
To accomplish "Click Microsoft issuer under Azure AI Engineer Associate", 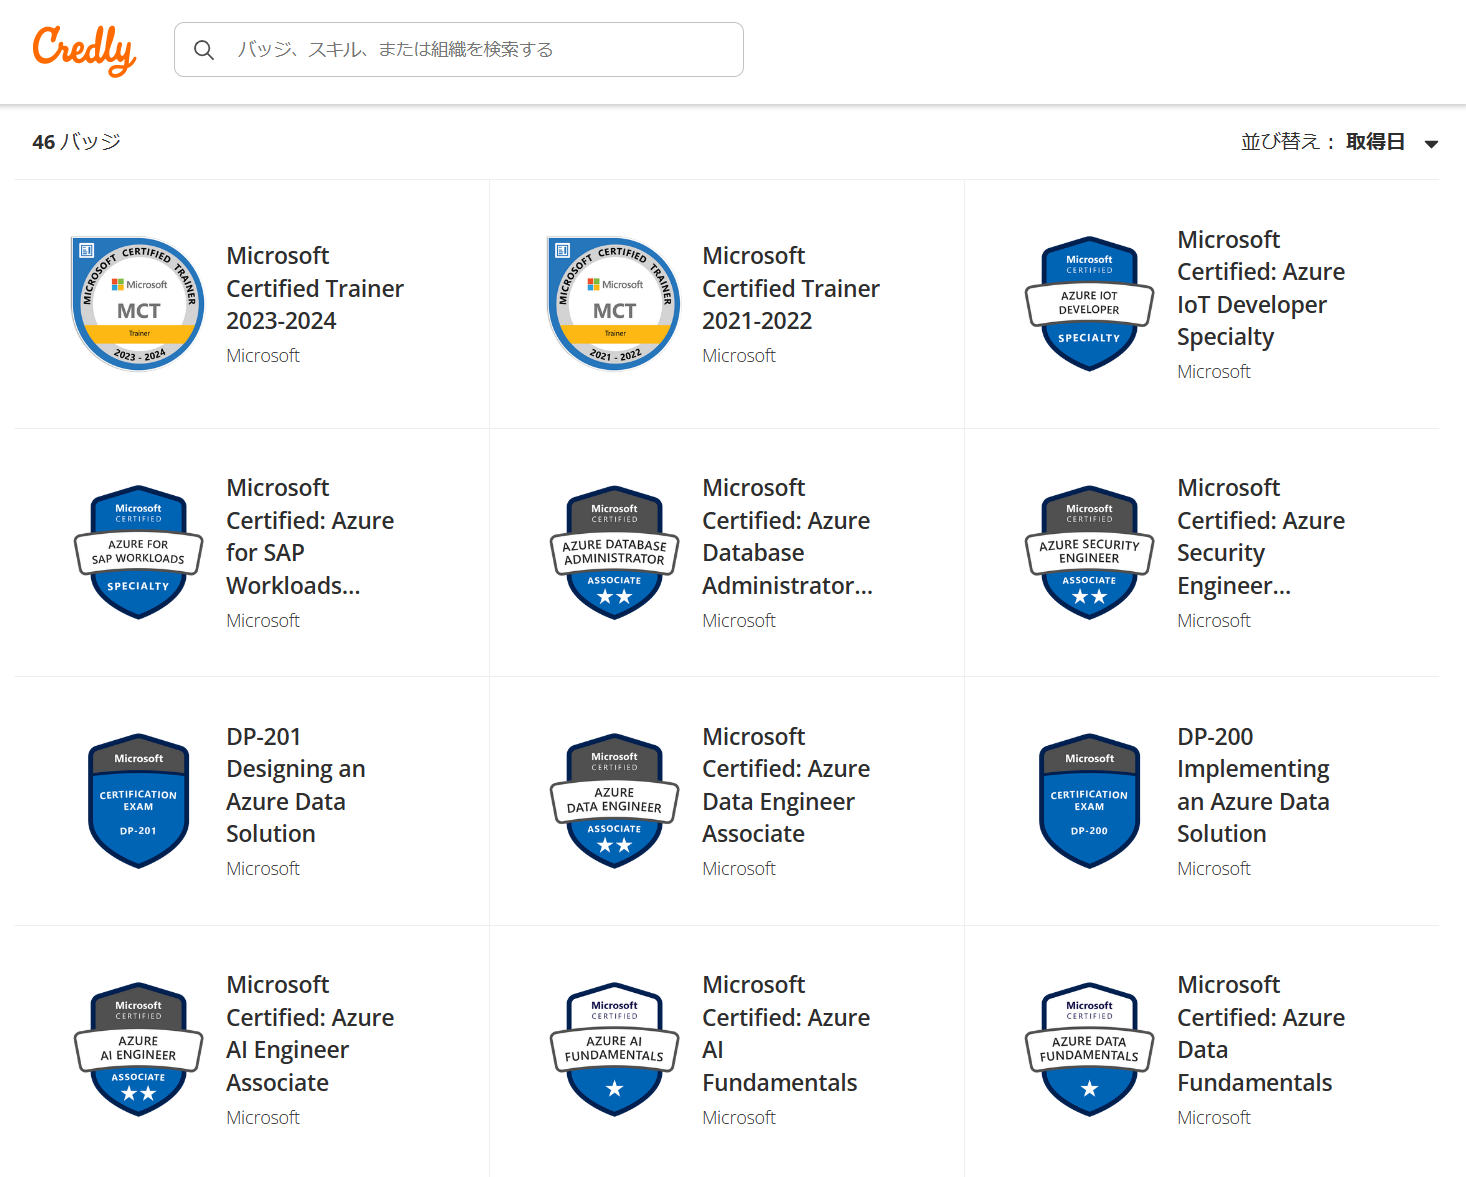I will pyautogui.click(x=263, y=1118).
